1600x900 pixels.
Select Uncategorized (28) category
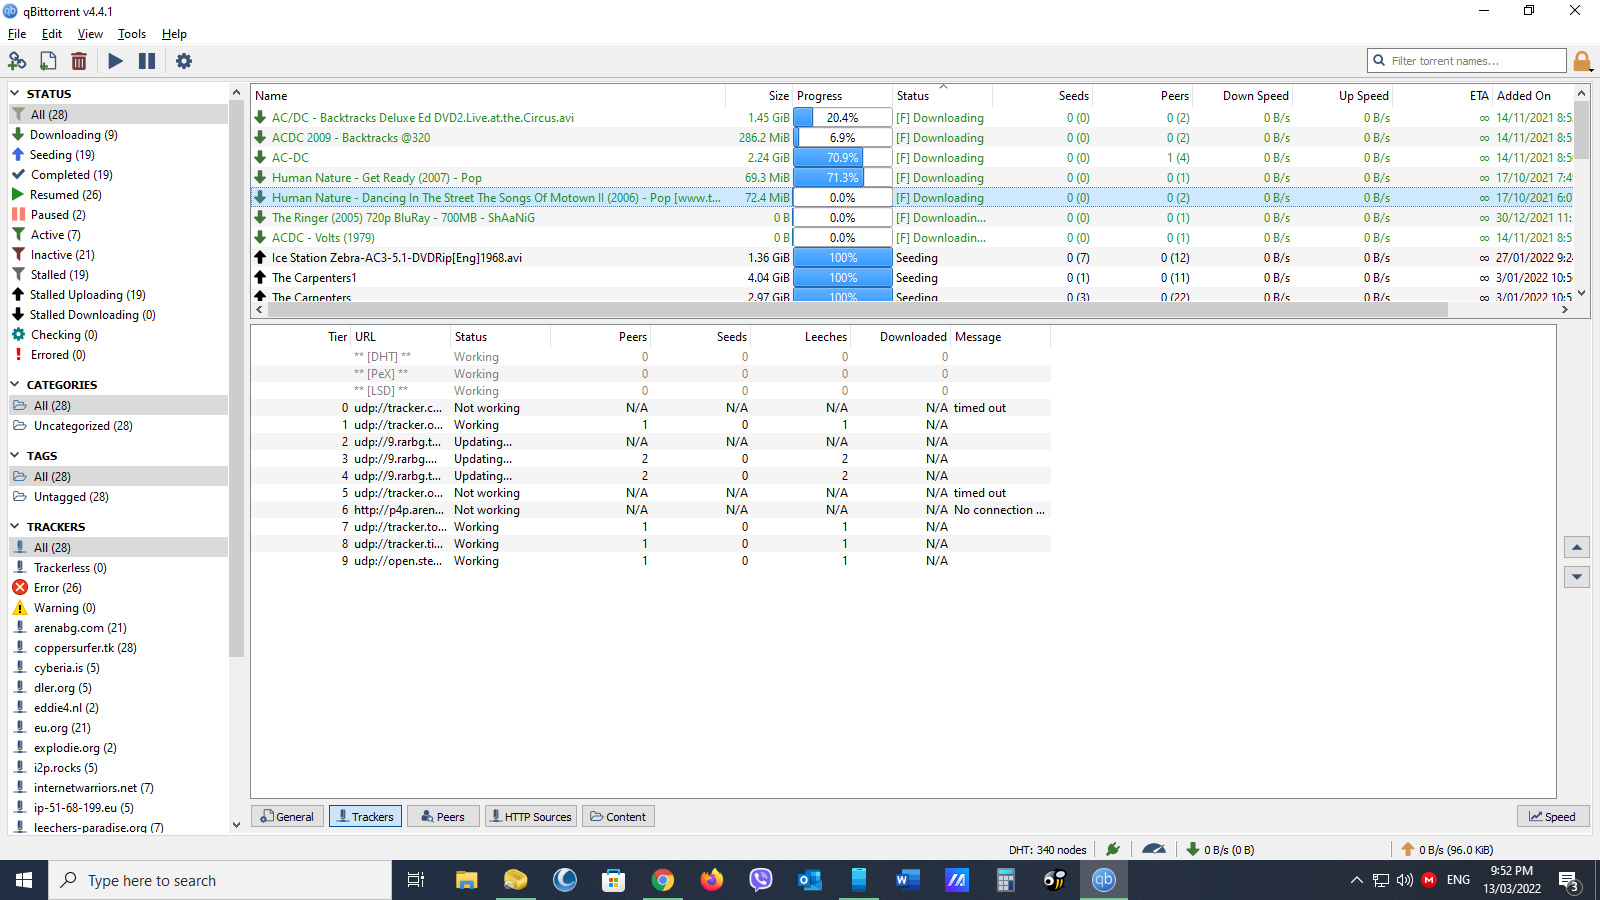point(119,426)
